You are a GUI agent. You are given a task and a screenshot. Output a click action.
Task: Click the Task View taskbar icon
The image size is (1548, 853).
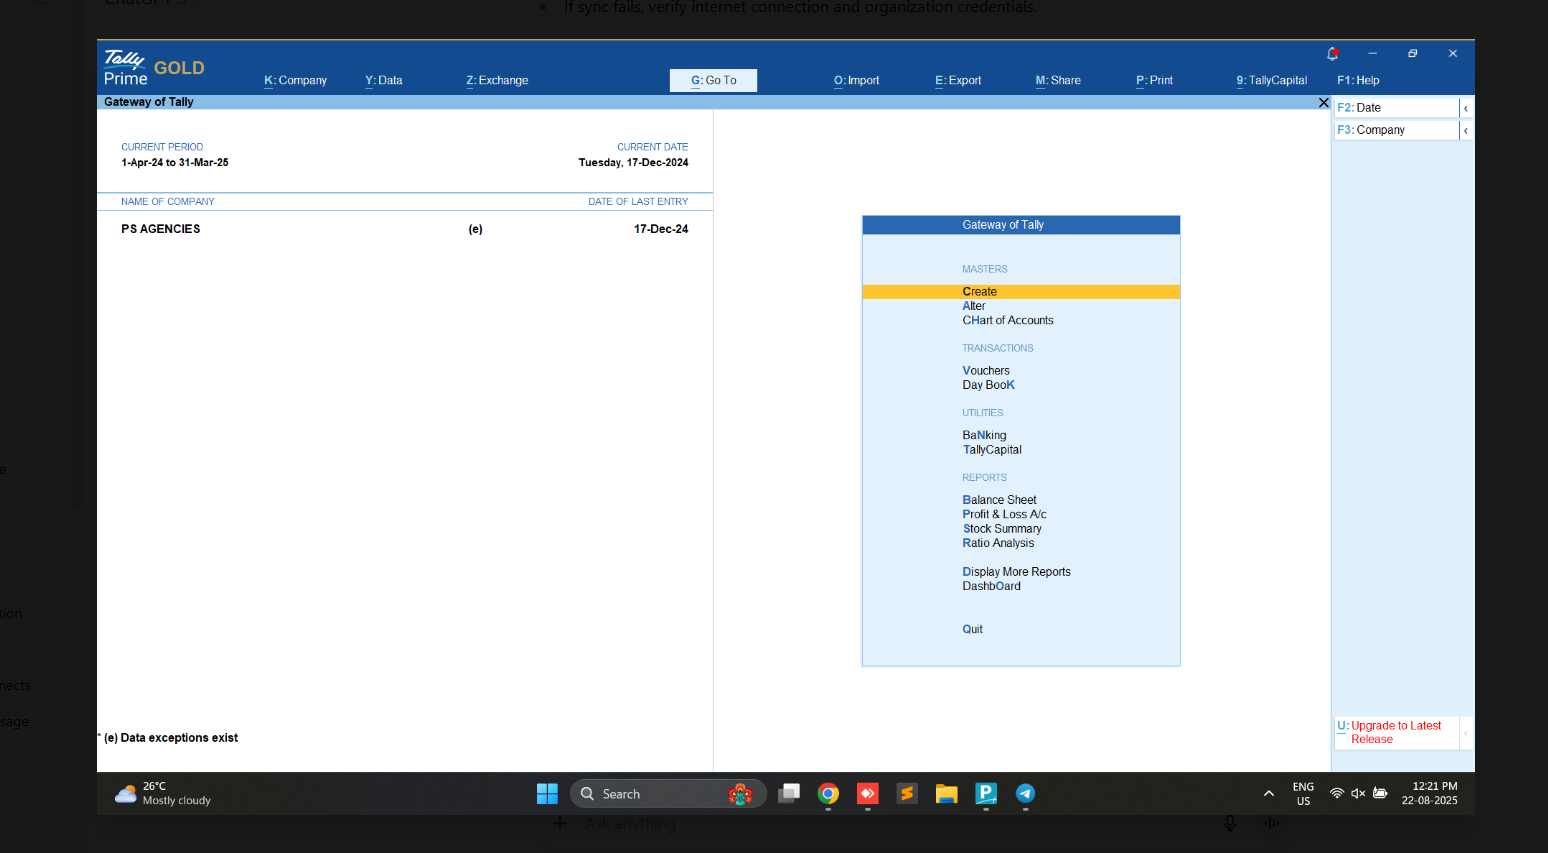click(x=789, y=794)
